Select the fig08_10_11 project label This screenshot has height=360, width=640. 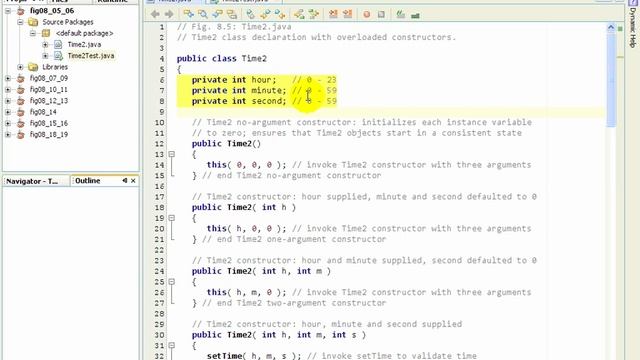click(x=49, y=89)
